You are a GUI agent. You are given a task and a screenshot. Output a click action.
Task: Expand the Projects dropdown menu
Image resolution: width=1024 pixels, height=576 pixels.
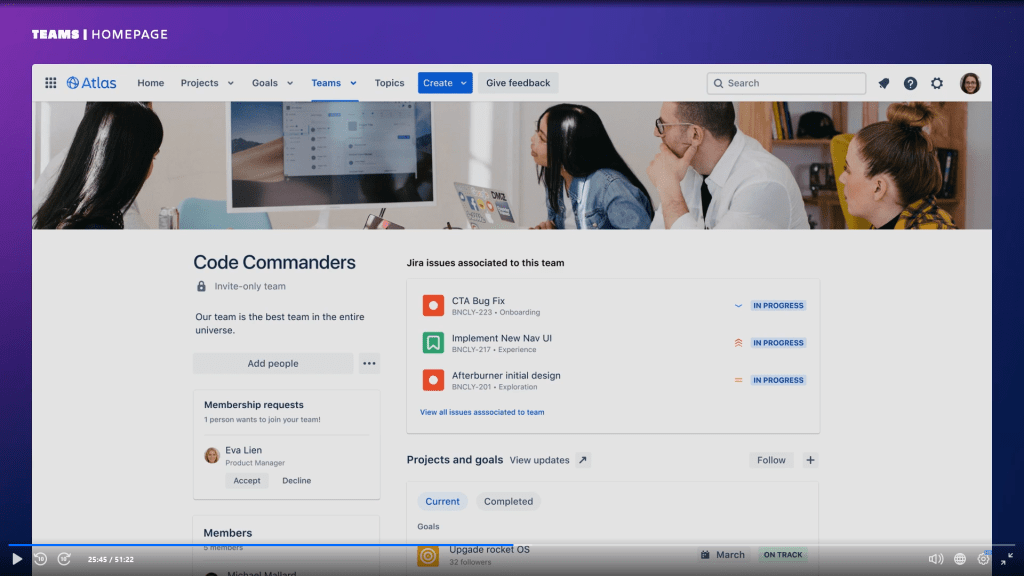coord(207,83)
